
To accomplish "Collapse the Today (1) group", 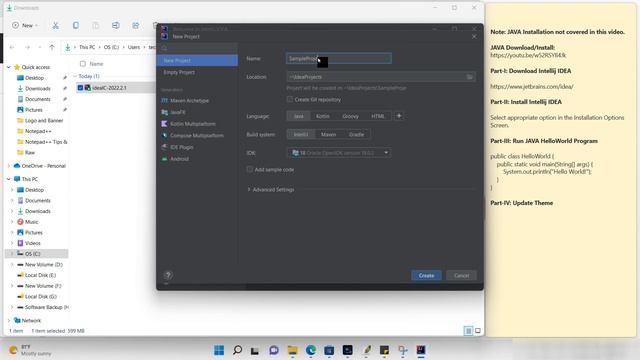I will 75,76.
